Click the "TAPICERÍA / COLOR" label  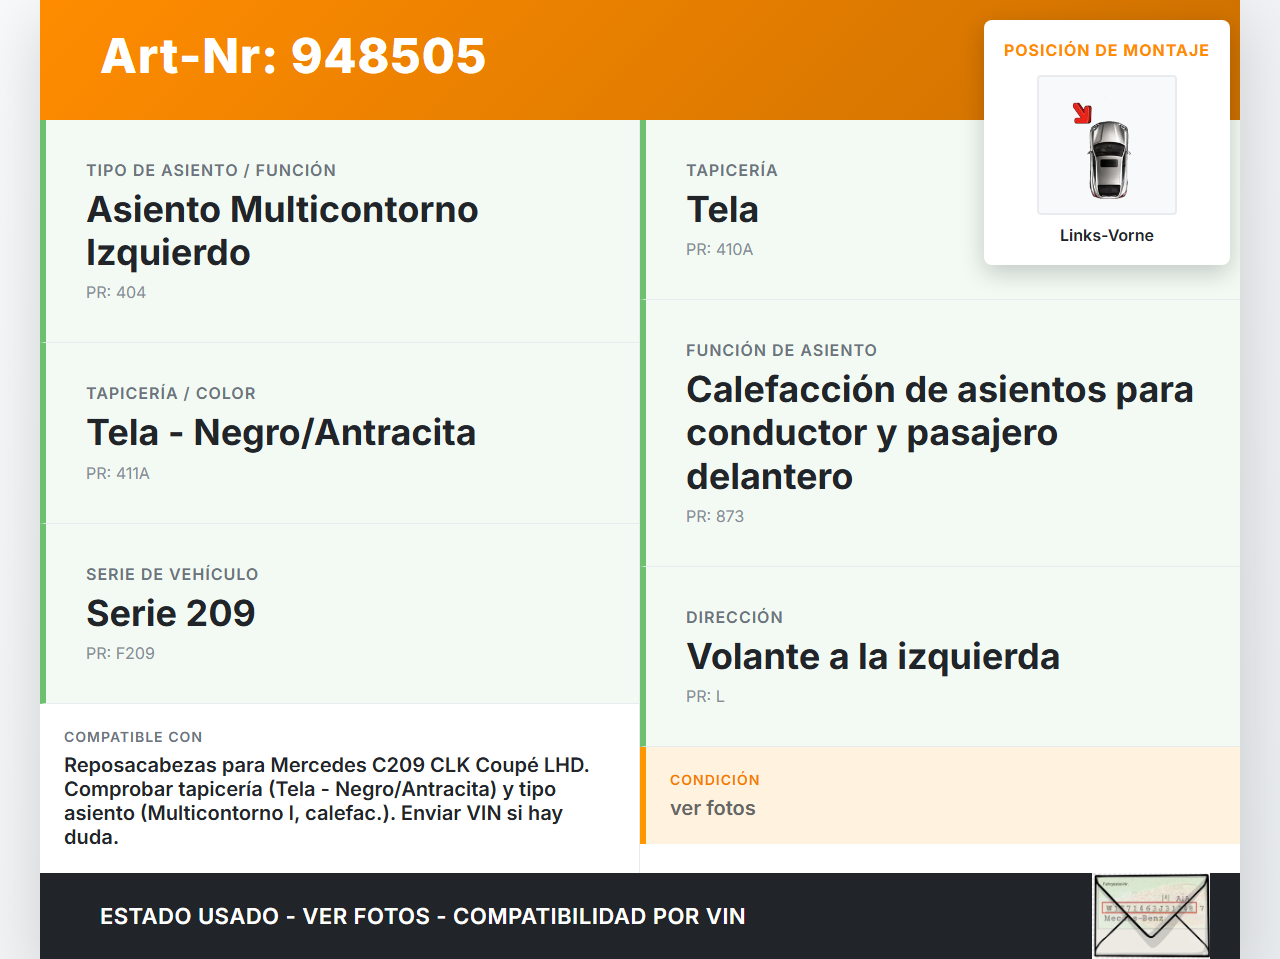171,393
